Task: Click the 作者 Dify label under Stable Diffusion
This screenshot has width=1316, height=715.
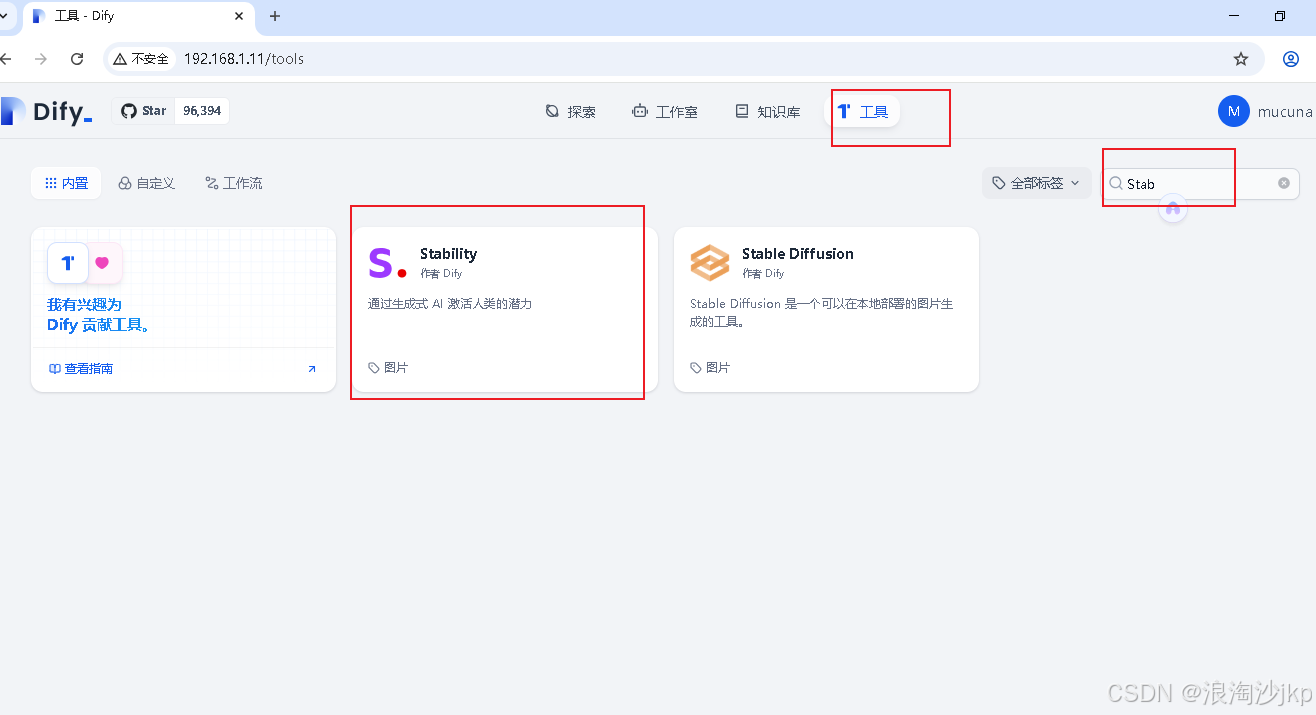Action: pyautogui.click(x=763, y=273)
